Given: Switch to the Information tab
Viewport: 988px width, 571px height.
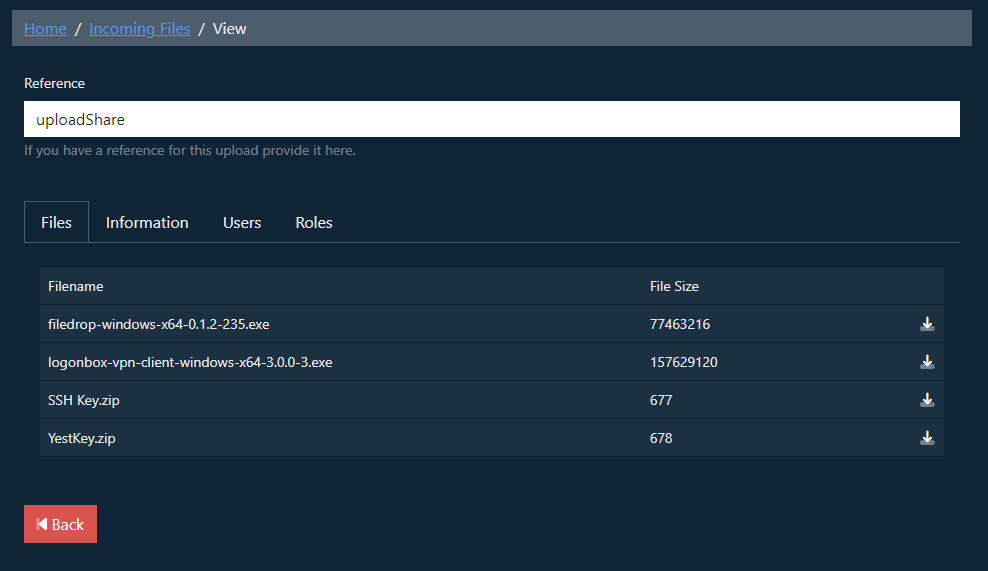Looking at the screenshot, I should click(147, 222).
